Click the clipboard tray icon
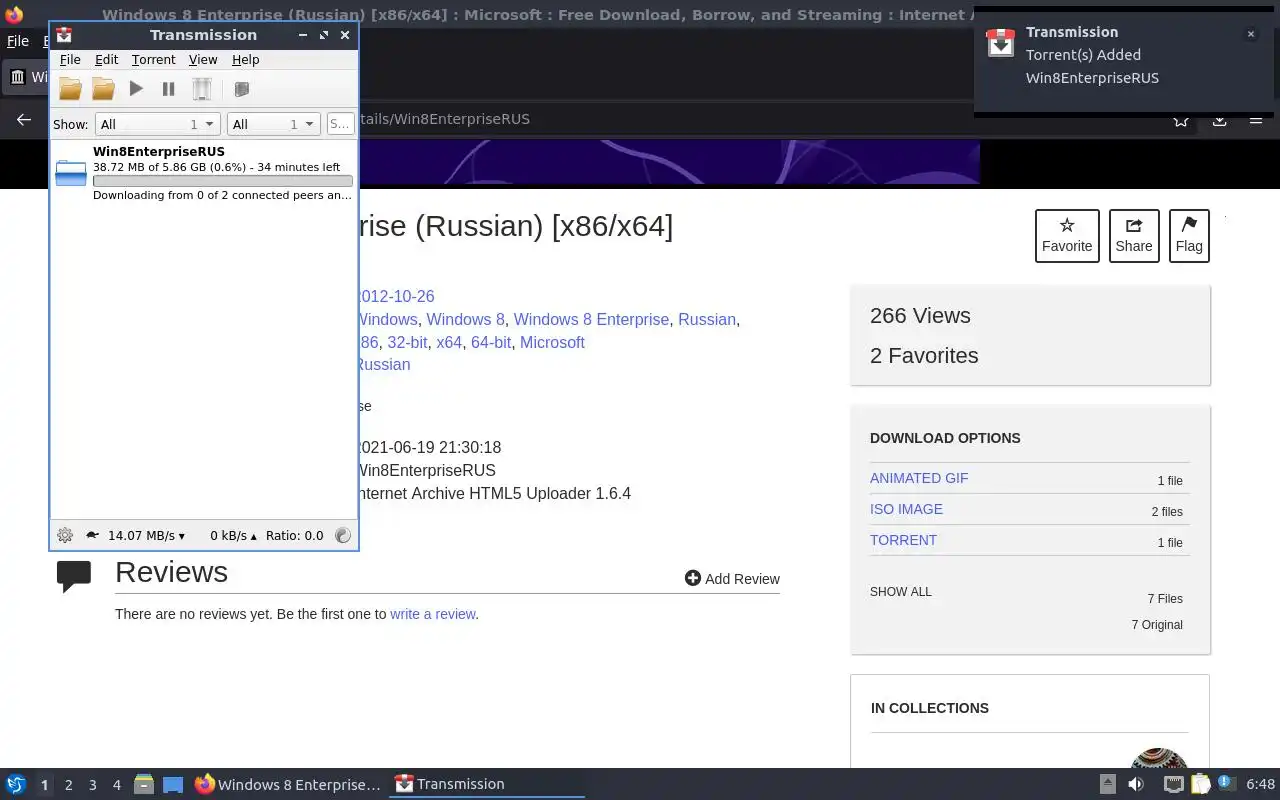The image size is (1280, 800). click(x=1201, y=784)
